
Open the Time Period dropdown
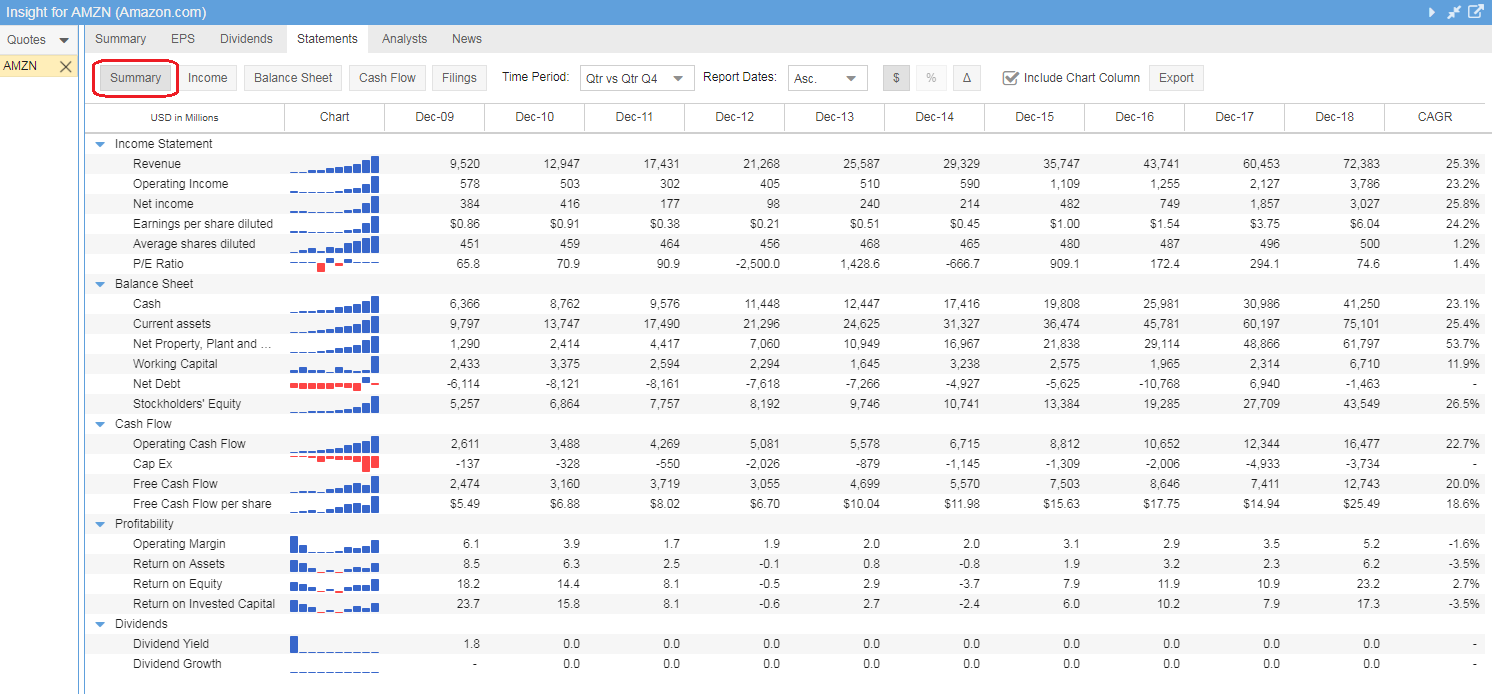click(x=637, y=78)
